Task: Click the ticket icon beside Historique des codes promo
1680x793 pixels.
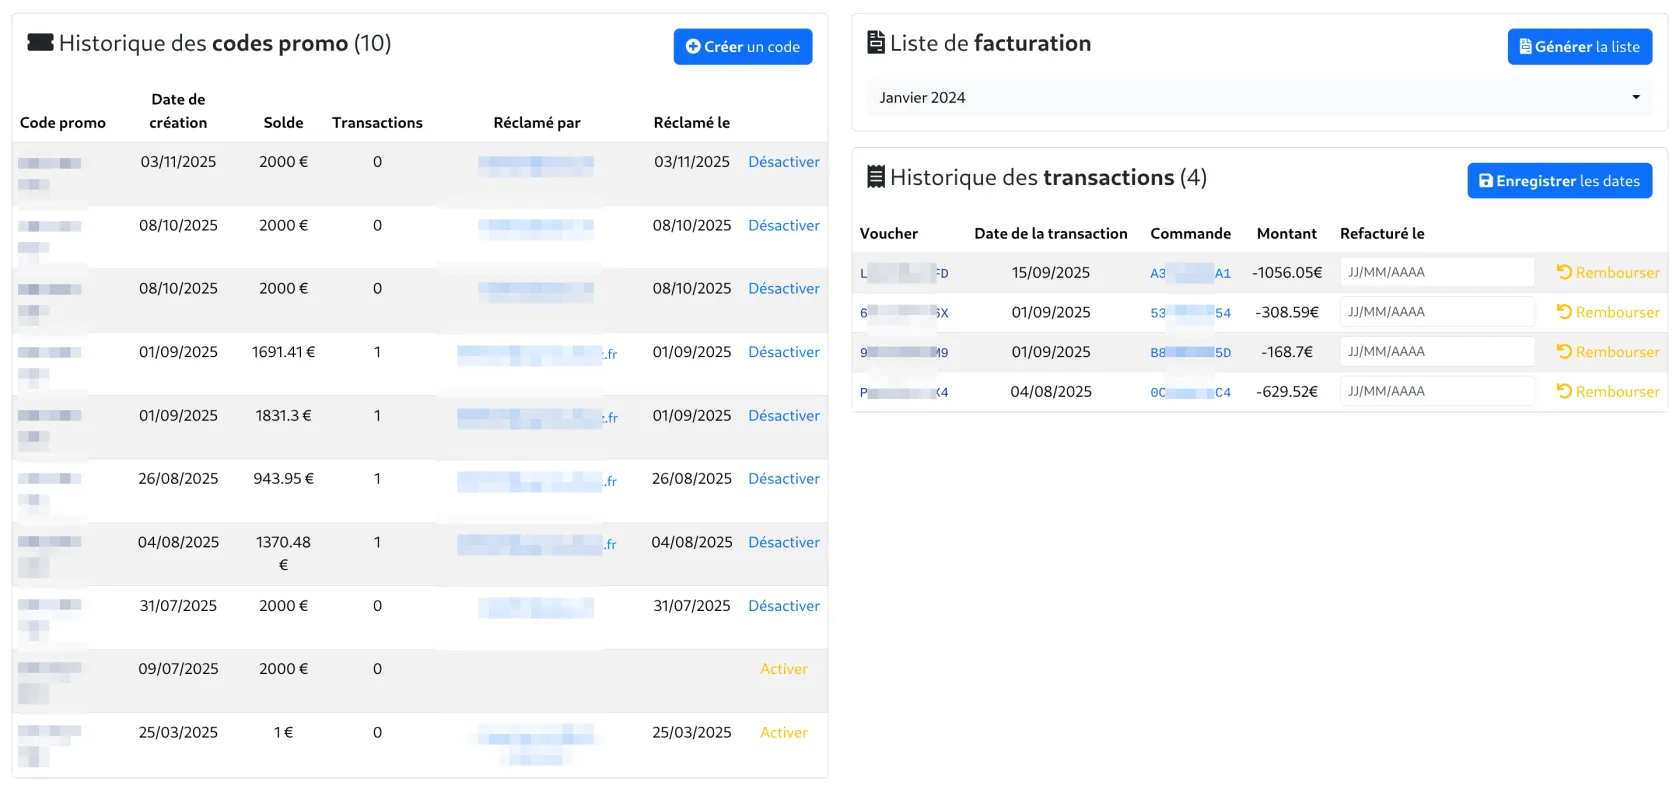Action: tap(40, 43)
